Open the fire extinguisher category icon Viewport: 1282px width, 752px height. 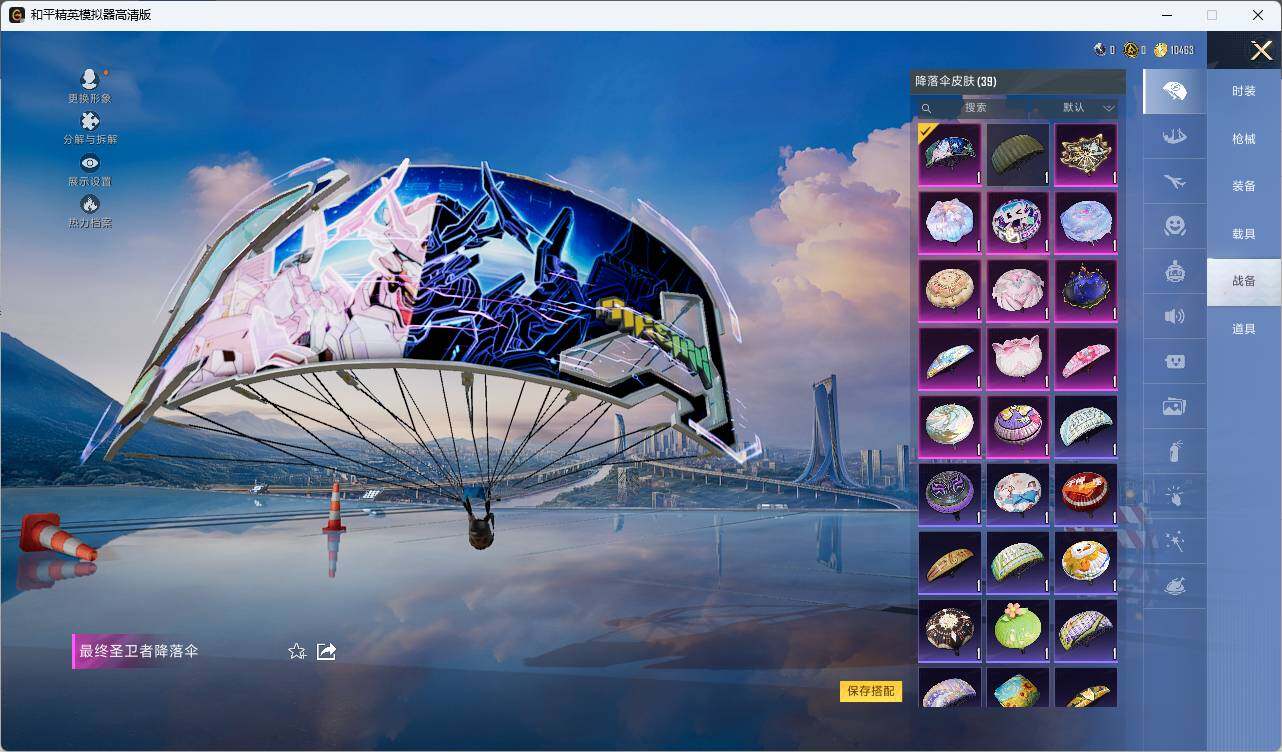click(x=1175, y=451)
